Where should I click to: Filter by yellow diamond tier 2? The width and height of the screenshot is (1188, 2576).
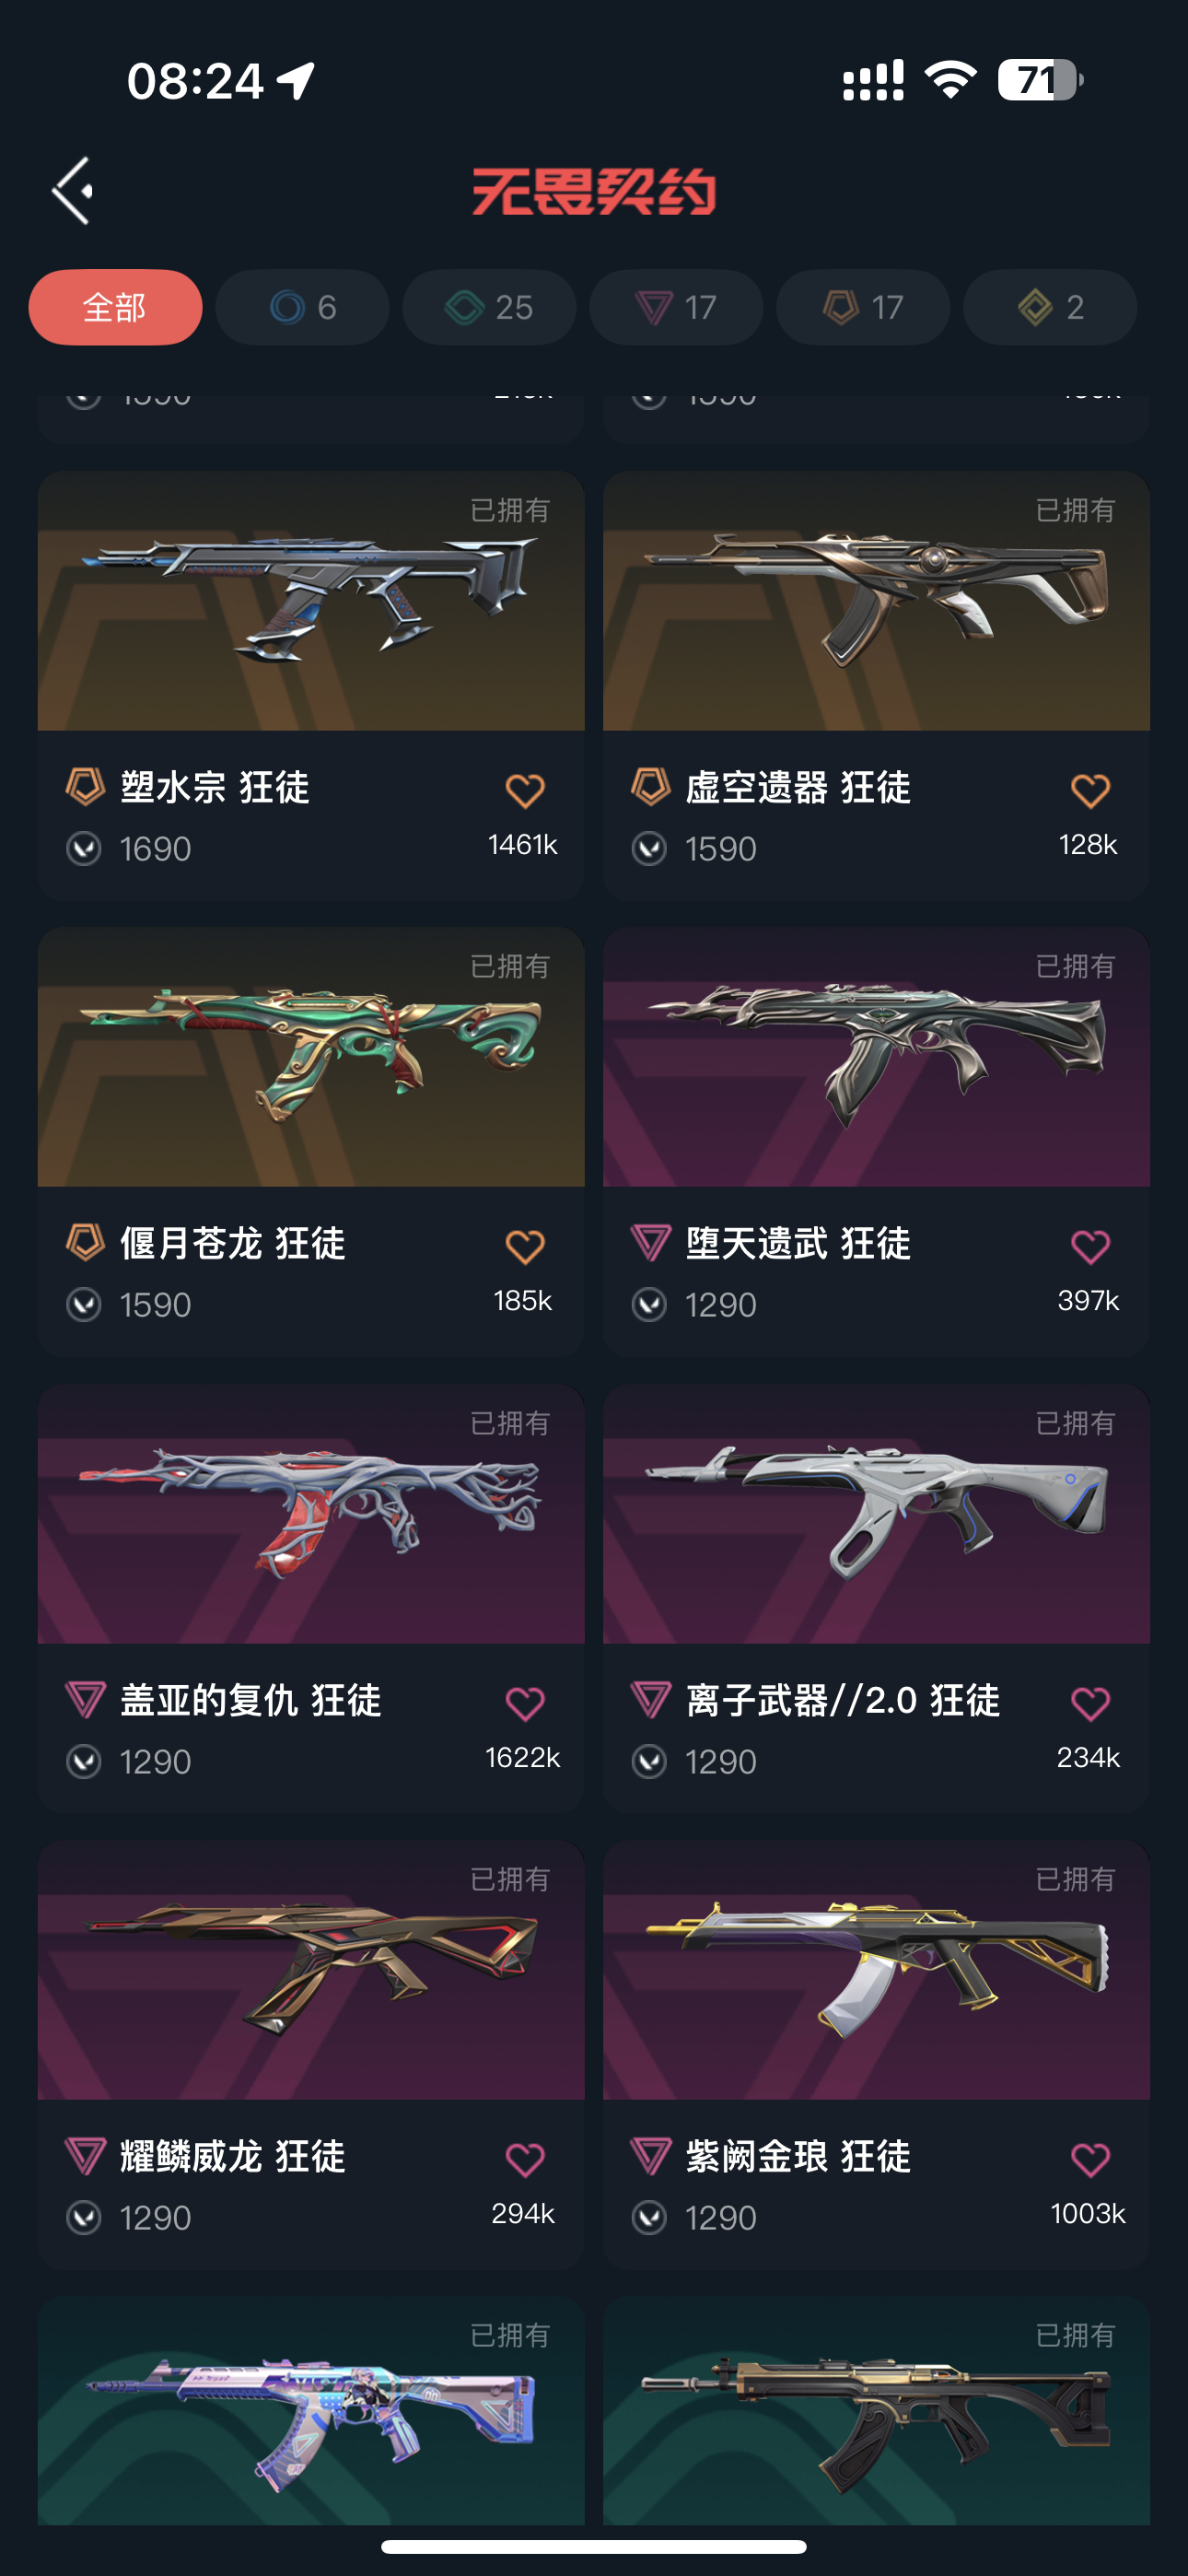click(1050, 307)
